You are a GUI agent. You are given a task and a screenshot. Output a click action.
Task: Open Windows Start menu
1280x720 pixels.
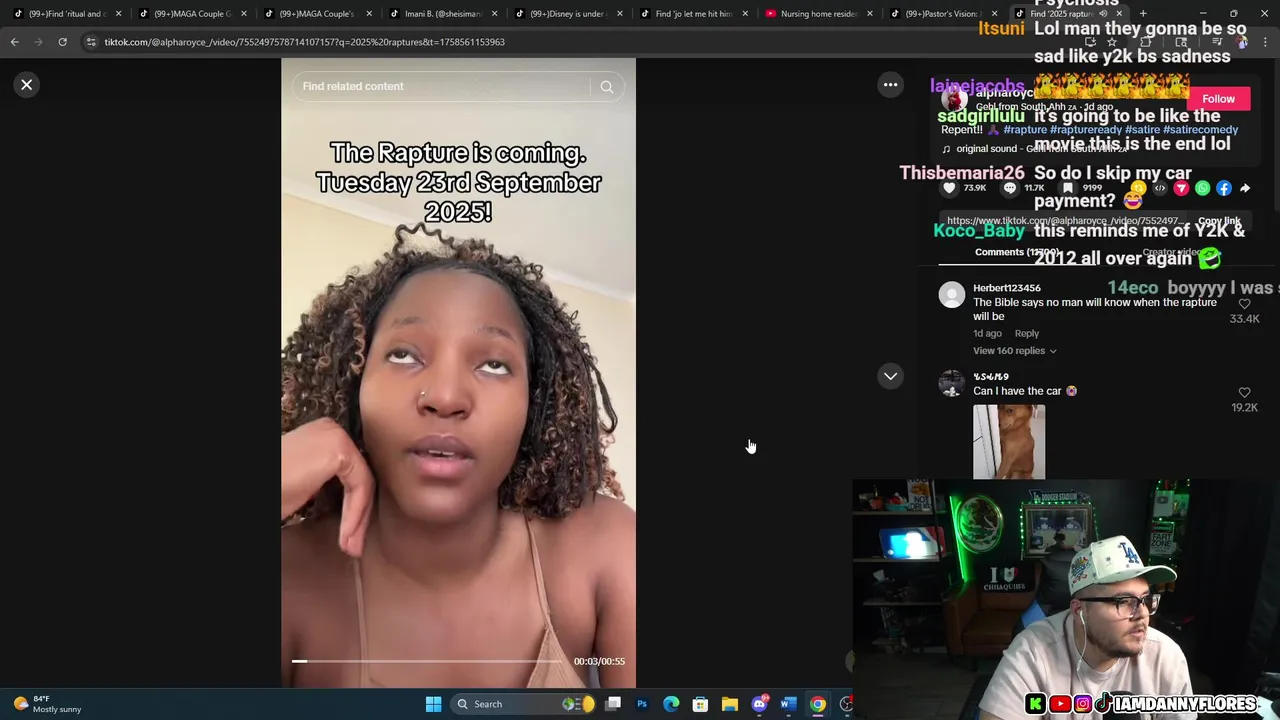tap(433, 704)
